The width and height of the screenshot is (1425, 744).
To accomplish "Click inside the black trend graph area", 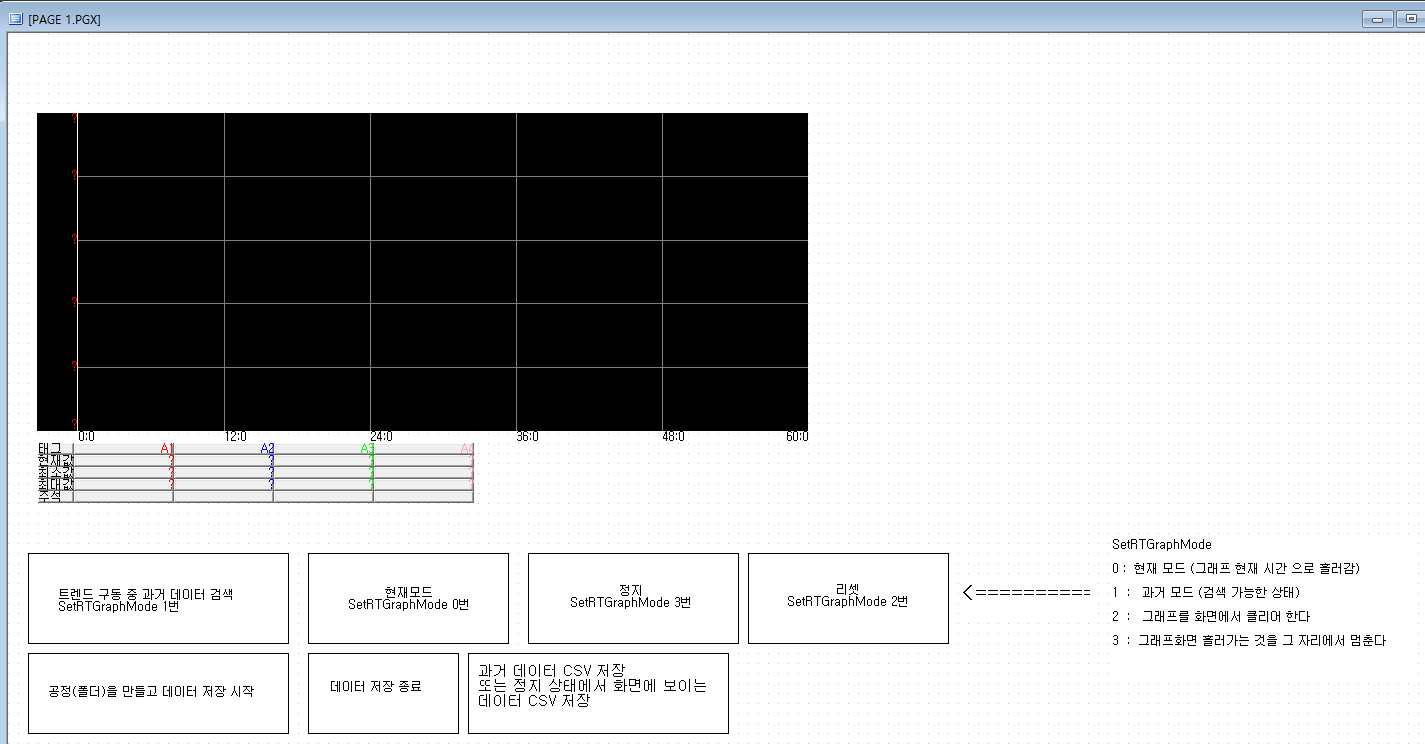I will (440, 270).
